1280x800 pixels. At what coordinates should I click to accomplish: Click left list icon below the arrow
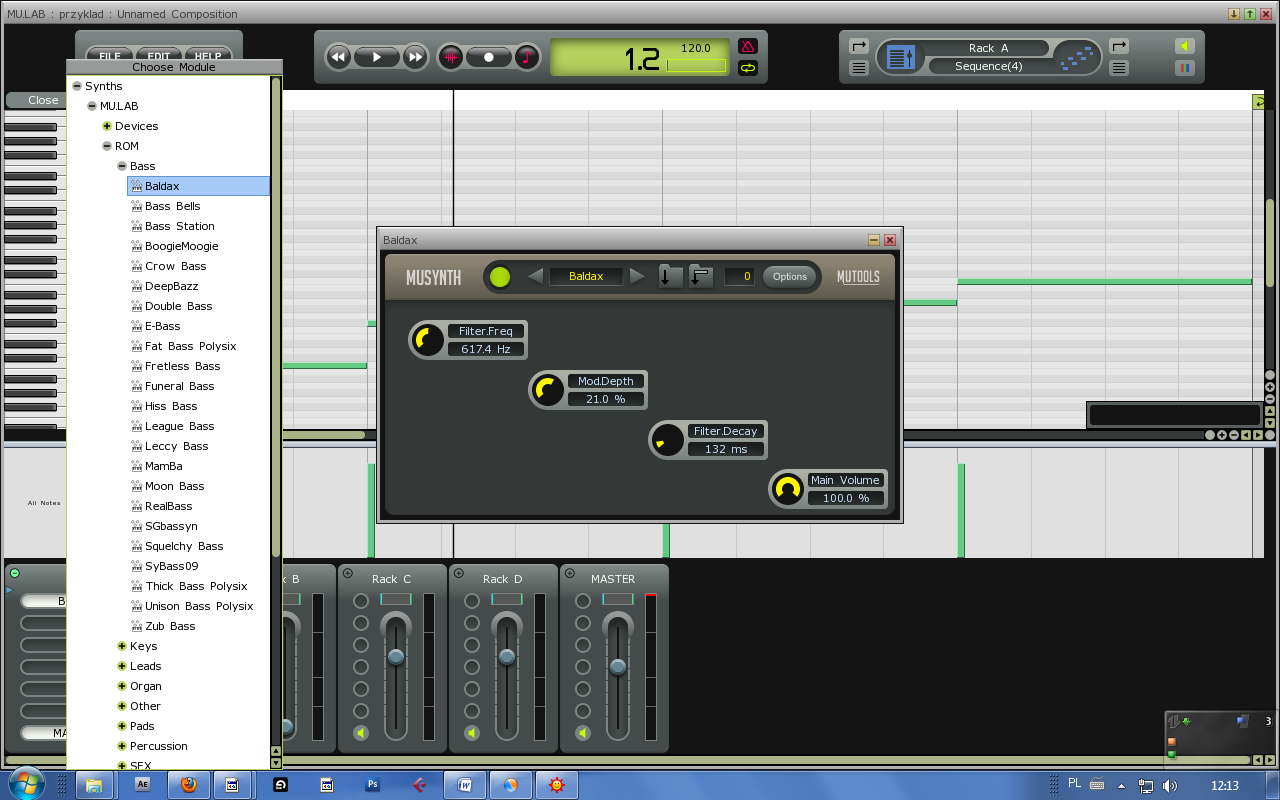(858, 68)
